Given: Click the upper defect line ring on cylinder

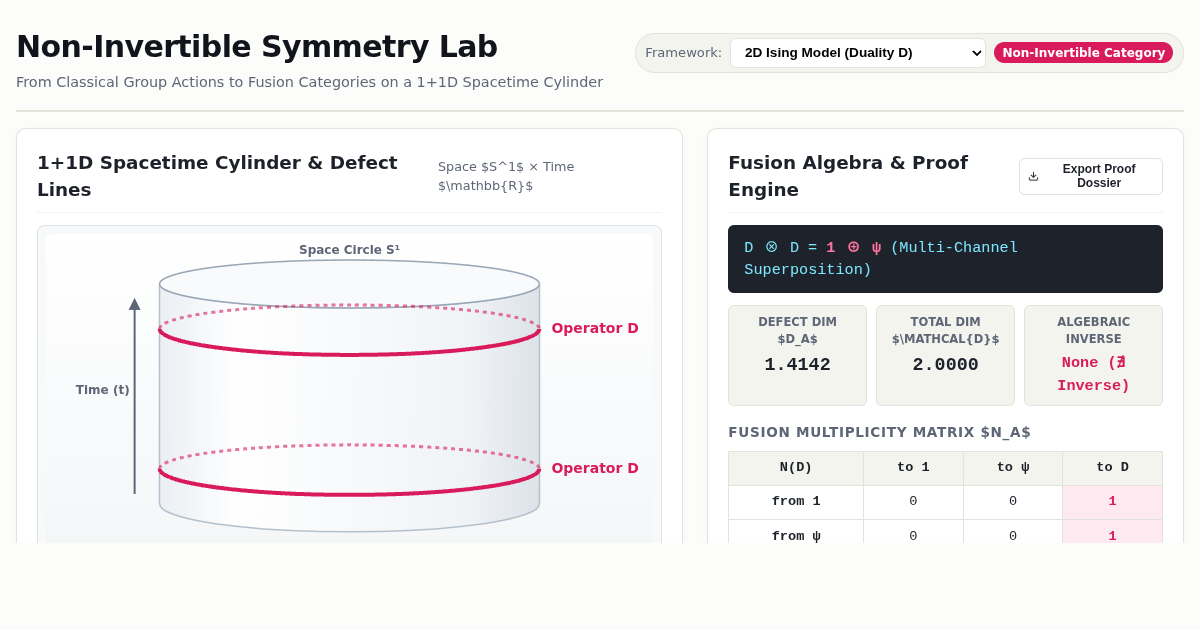Looking at the screenshot, I should pos(349,330).
